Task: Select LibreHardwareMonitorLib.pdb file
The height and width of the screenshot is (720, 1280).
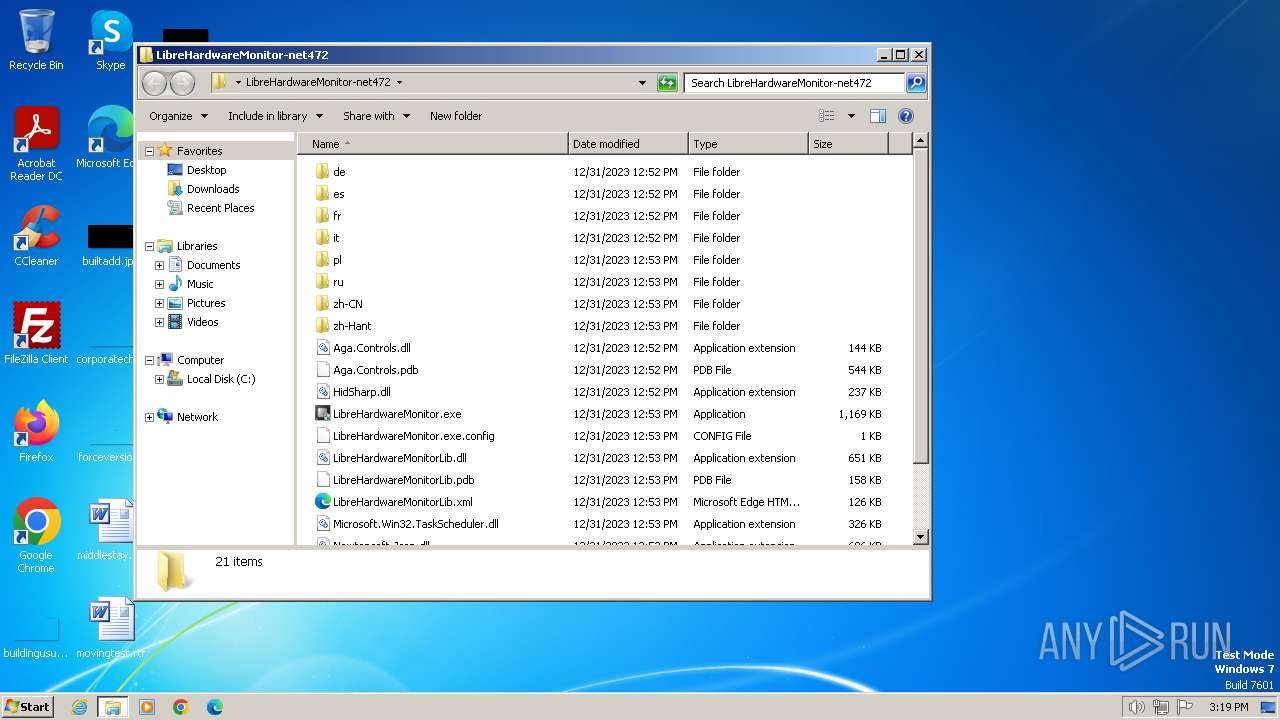Action: (403, 480)
